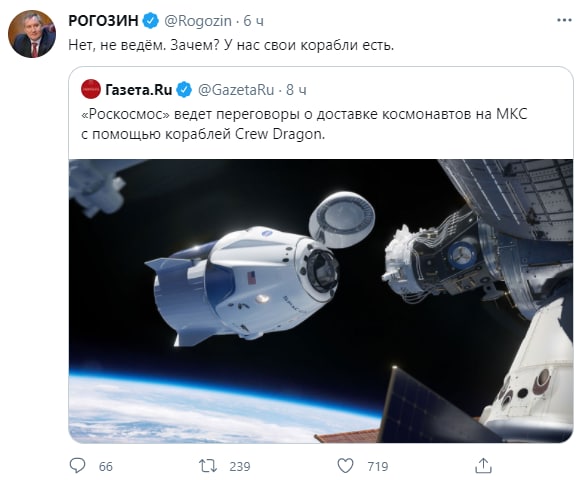The image size is (577, 480).
Task: Open the three-dot more options menu
Action: click(x=564, y=20)
